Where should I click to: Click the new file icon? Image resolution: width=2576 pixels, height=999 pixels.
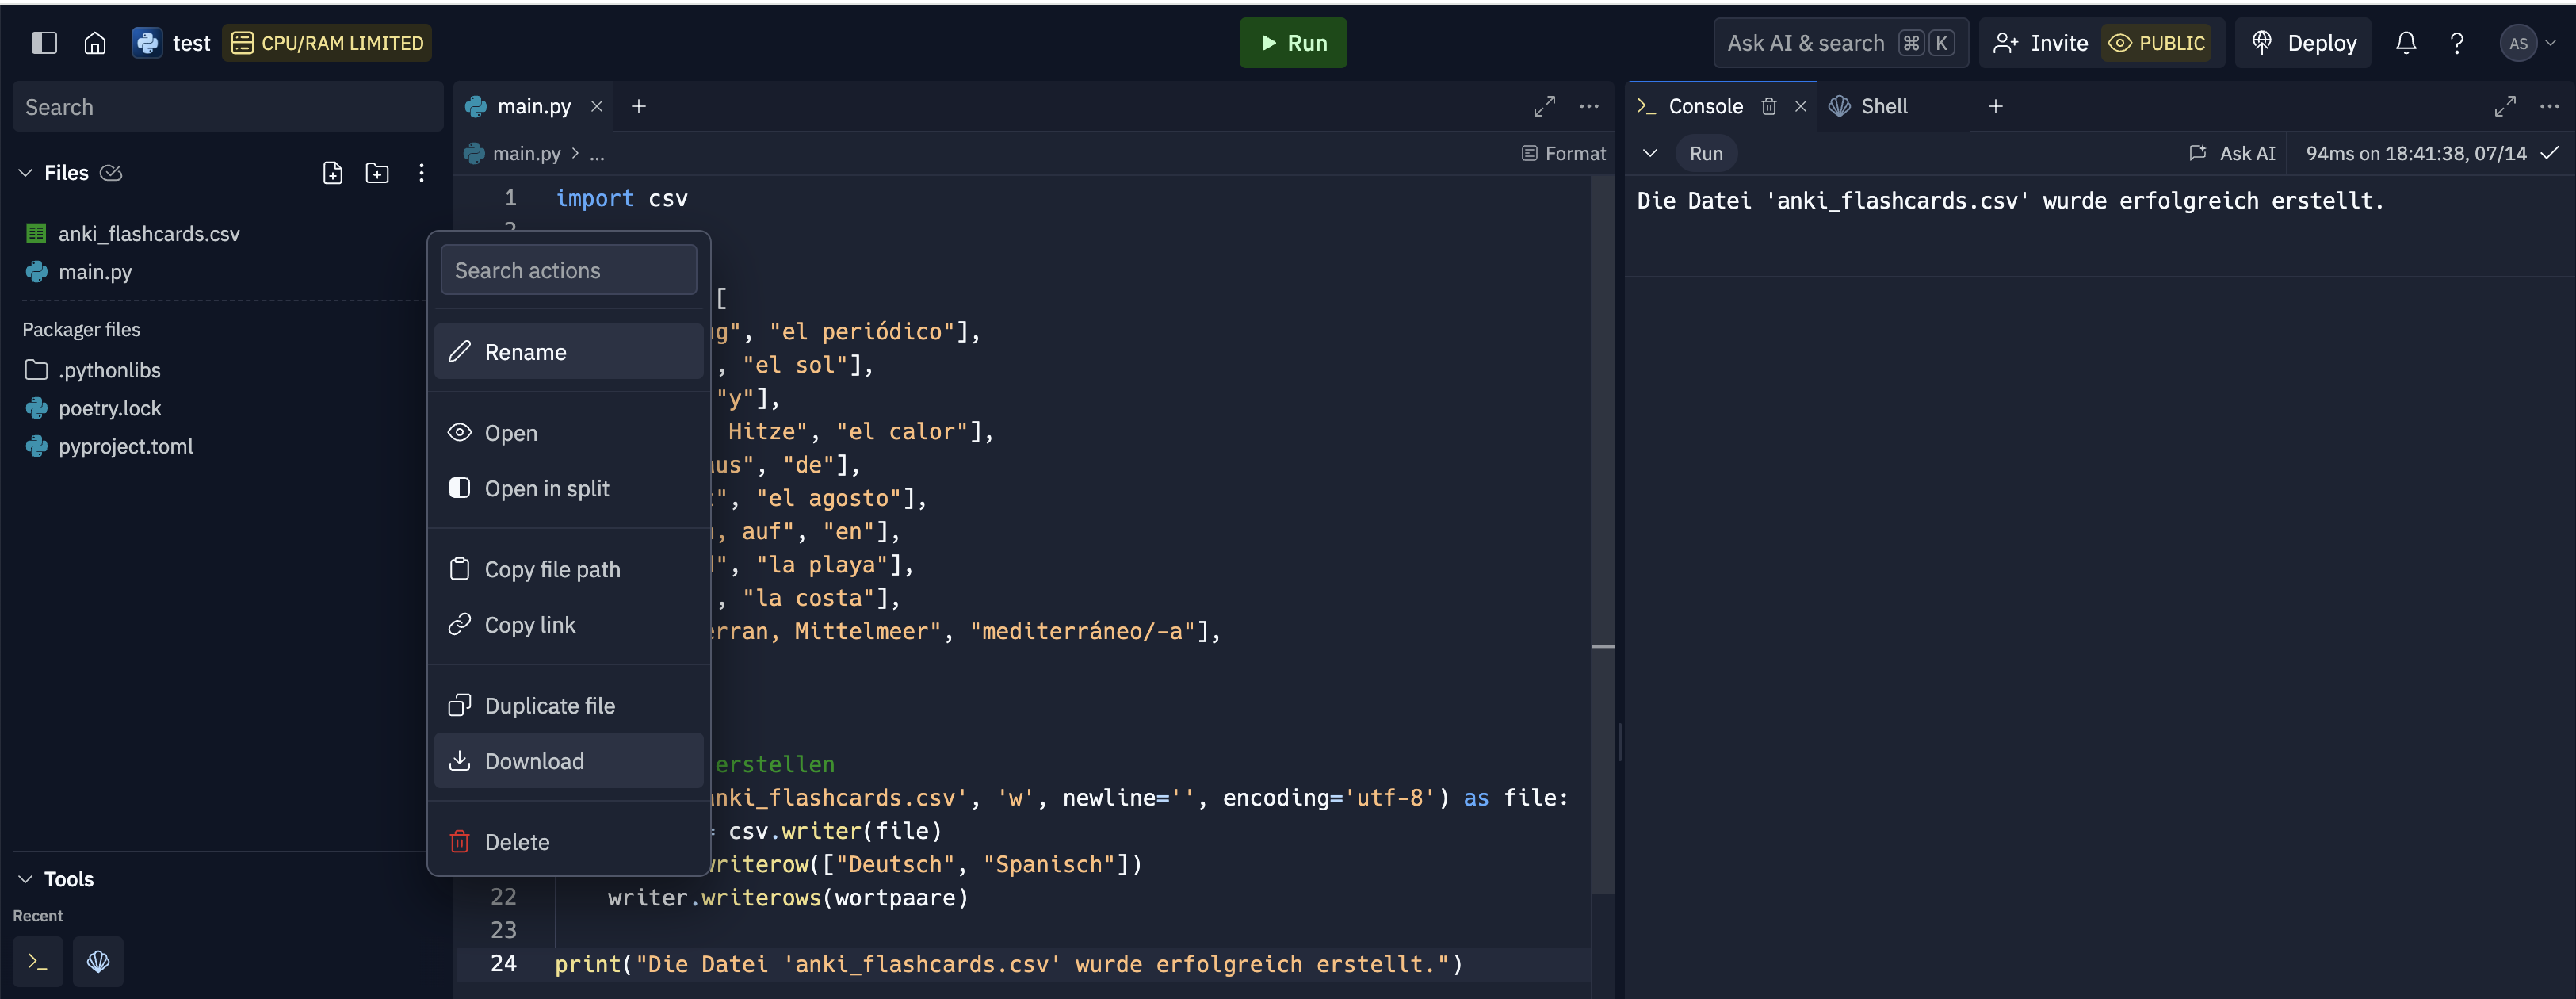[x=333, y=173]
